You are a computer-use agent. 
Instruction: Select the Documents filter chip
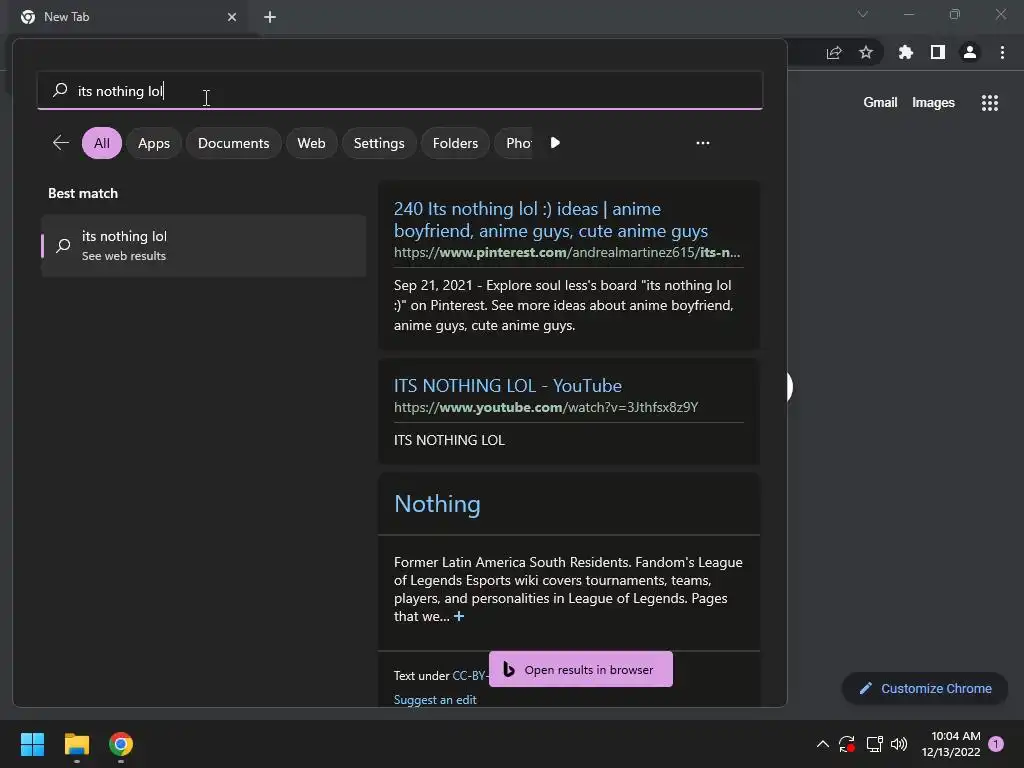(234, 143)
